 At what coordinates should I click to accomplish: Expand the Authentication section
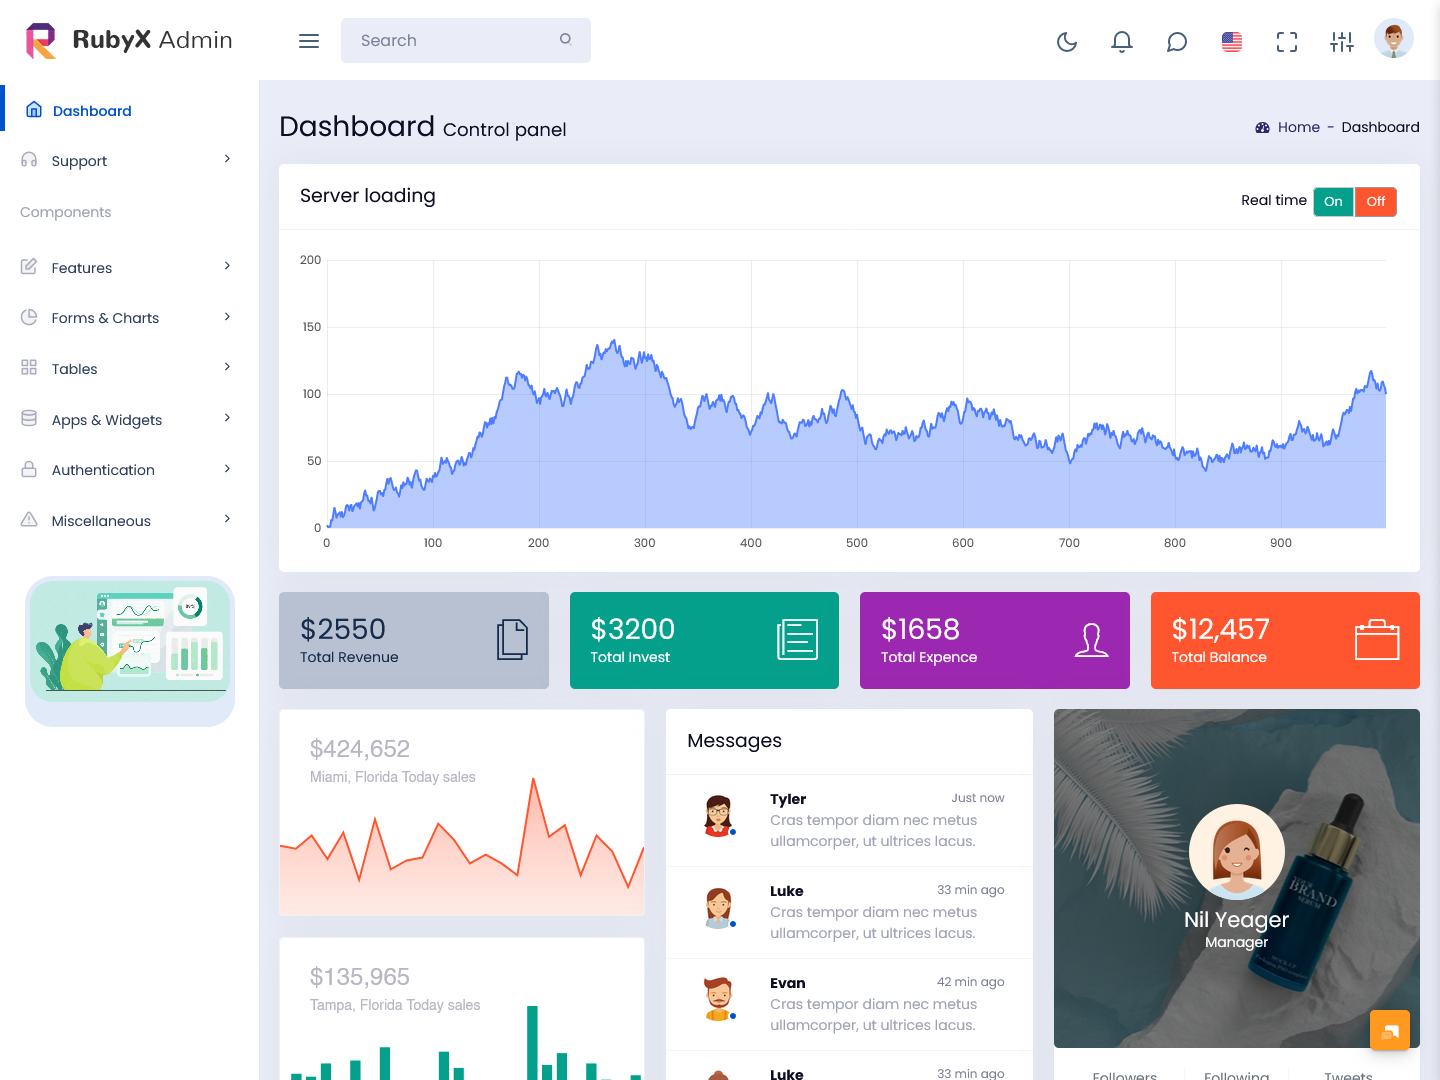pyautogui.click(x=103, y=469)
